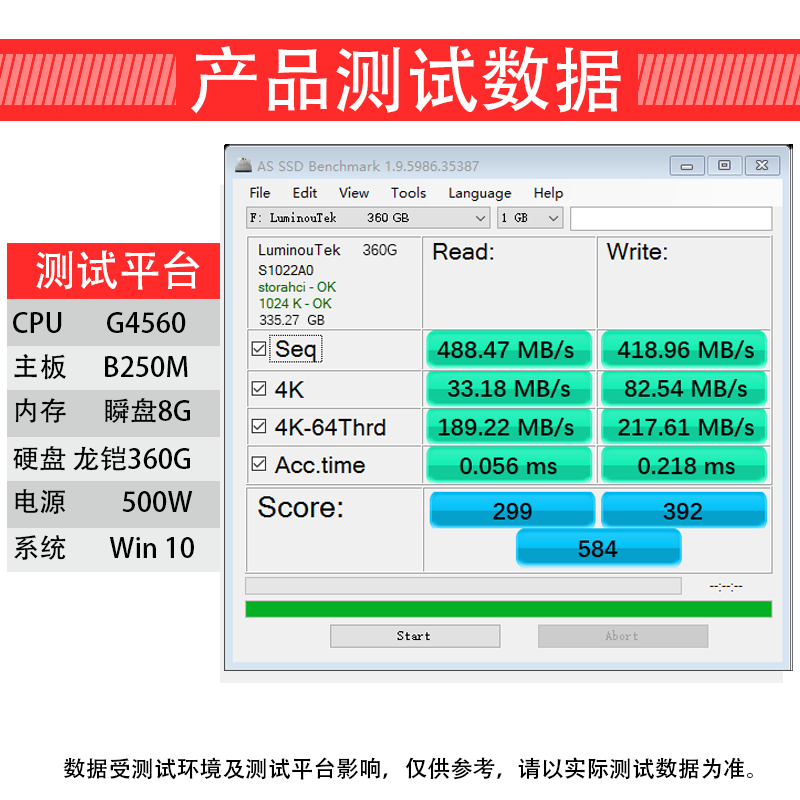The height and width of the screenshot is (800, 800).
Task: Click the storahci - OK status text
Action: click(x=297, y=287)
